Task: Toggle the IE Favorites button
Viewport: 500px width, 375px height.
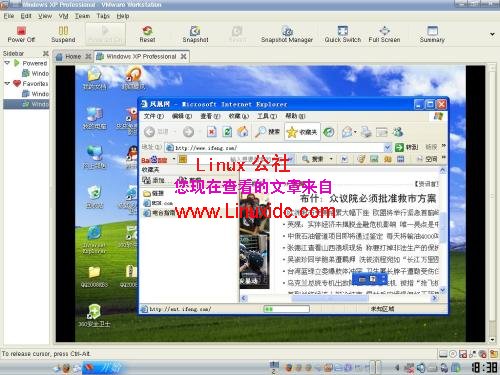Action: pos(302,132)
